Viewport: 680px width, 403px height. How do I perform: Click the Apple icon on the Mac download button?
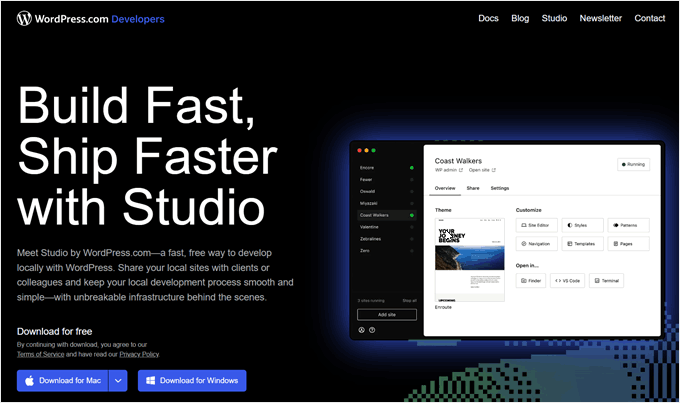pos(29,380)
